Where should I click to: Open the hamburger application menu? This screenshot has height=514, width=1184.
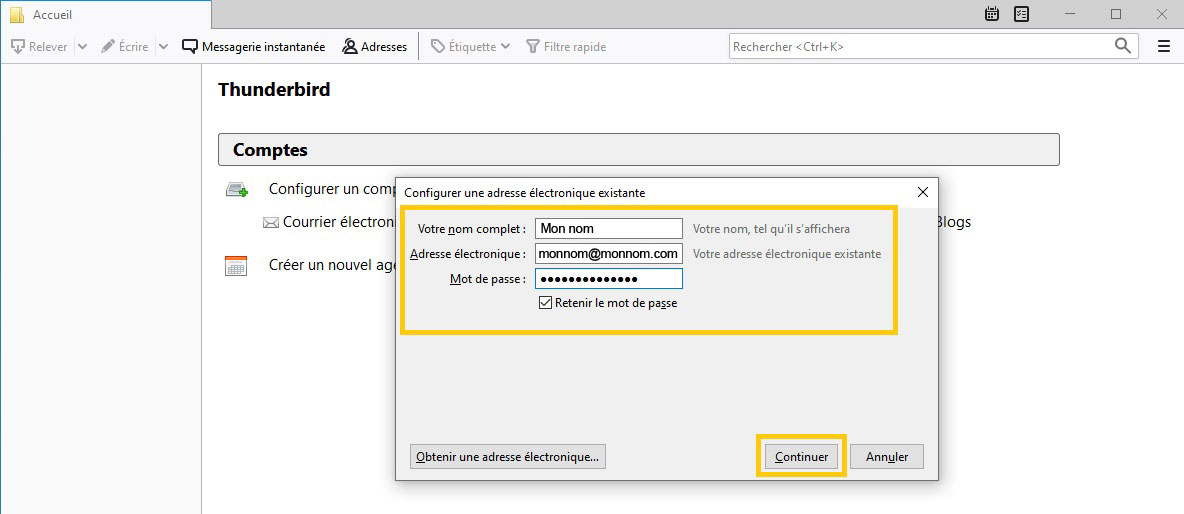pos(1164,46)
